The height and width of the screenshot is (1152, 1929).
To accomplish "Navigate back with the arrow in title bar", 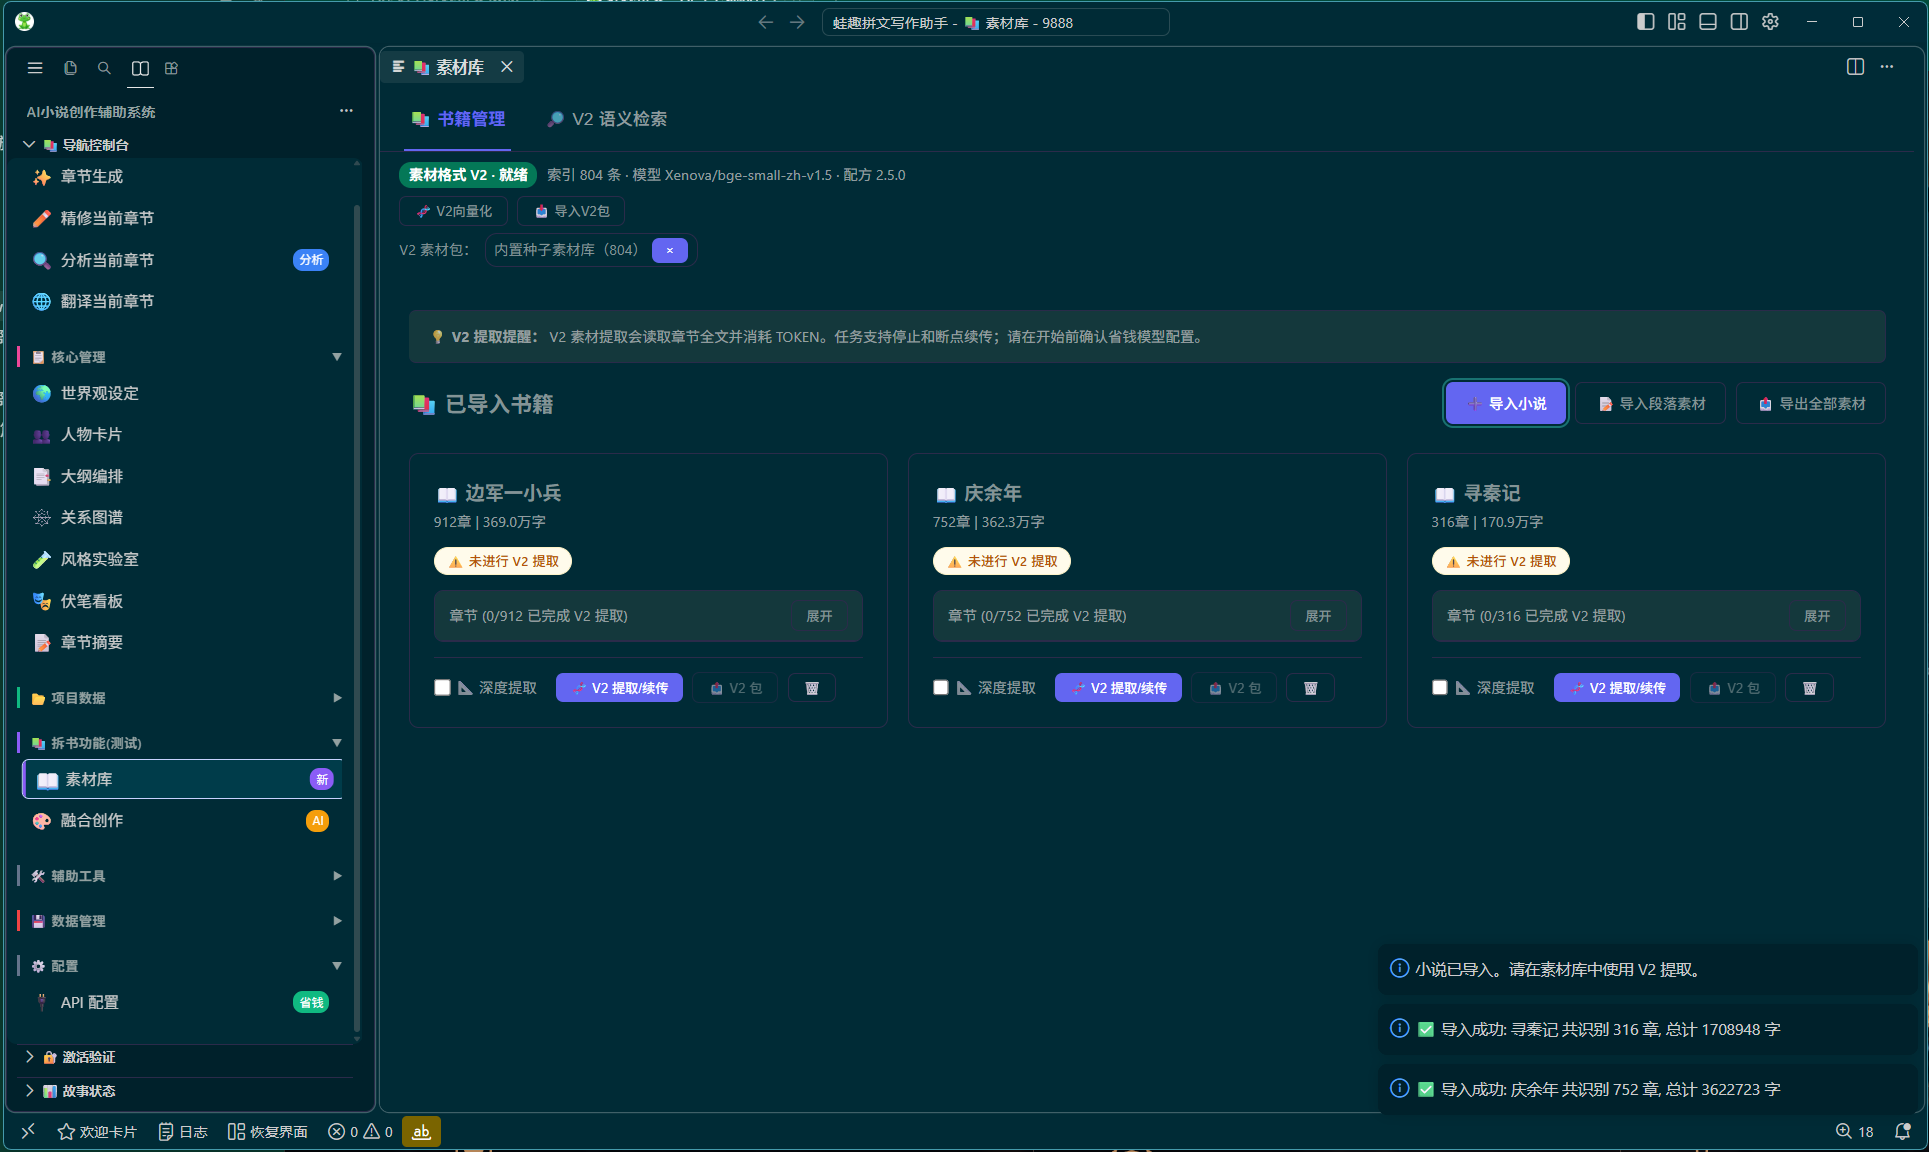I will [x=765, y=22].
